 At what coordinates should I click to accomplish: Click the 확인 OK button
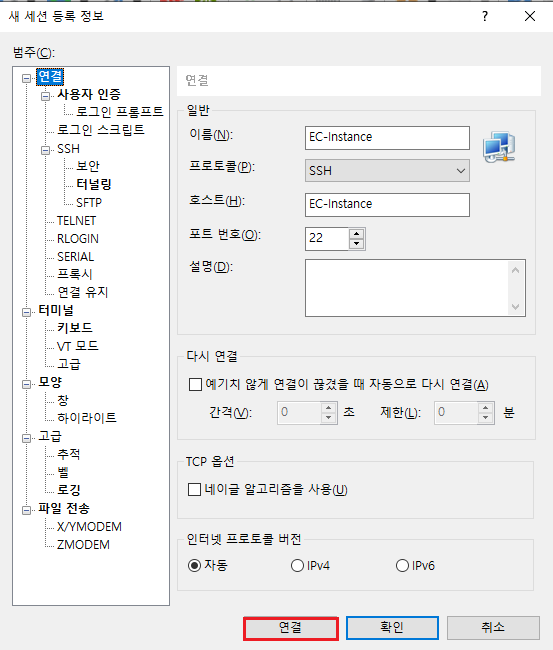coord(392,628)
